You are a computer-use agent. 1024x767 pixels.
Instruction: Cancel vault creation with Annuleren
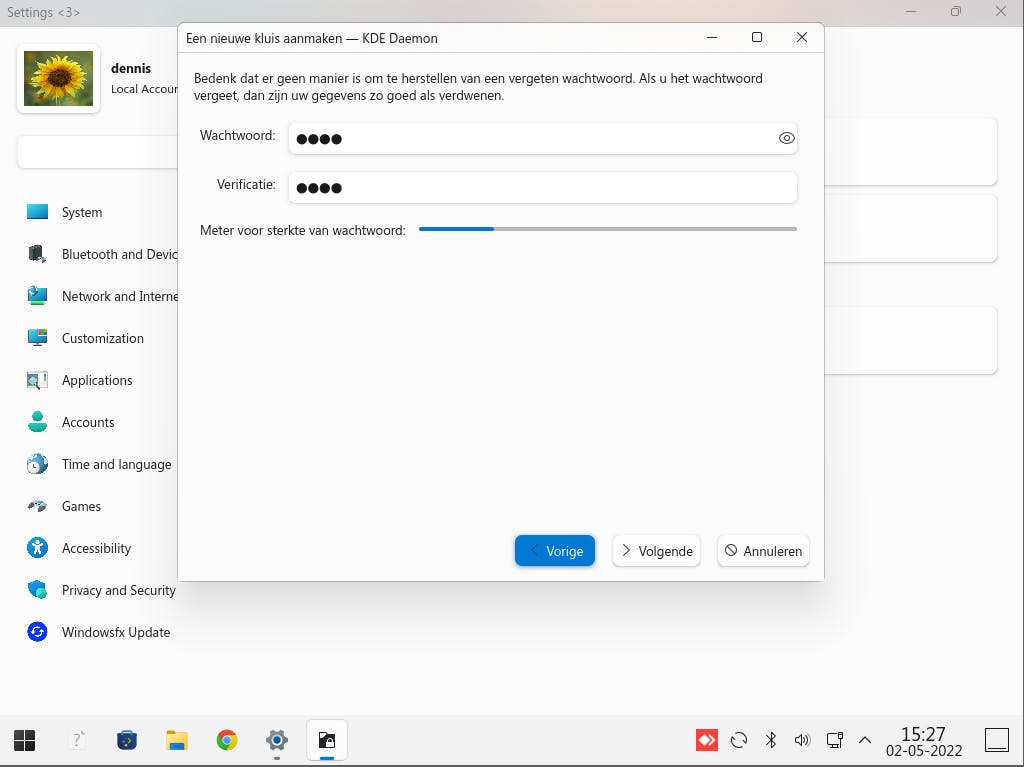(x=763, y=551)
